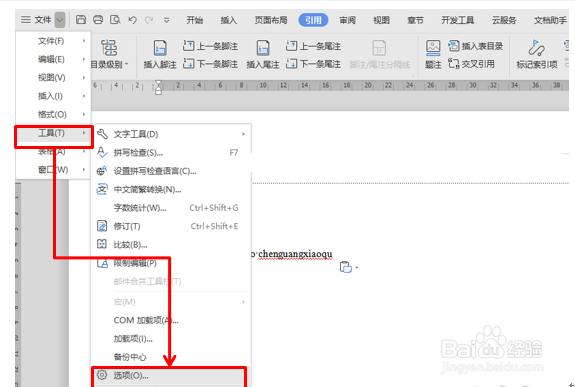This screenshot has height=387, width=575.
Task: Select the 引用 ribbon tab
Action: point(313,20)
